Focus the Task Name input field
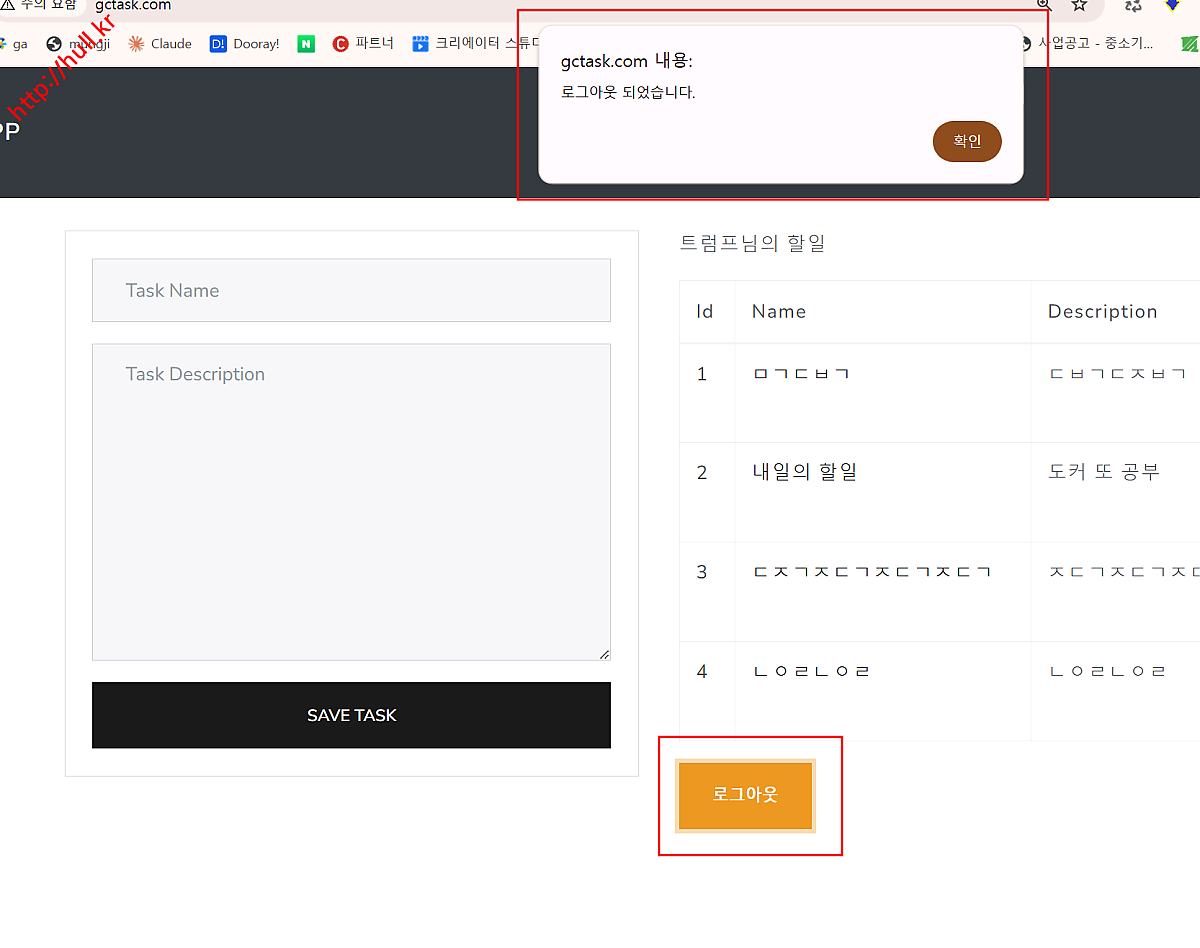The height and width of the screenshot is (948, 1200). click(x=351, y=291)
